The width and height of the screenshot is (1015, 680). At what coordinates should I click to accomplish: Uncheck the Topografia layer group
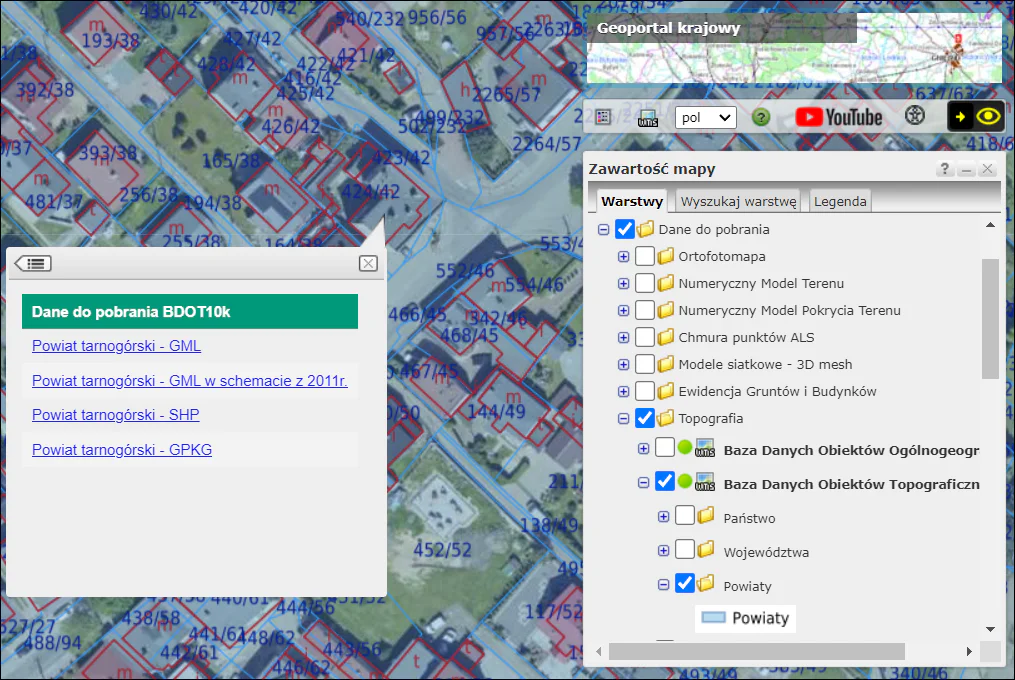(x=645, y=418)
